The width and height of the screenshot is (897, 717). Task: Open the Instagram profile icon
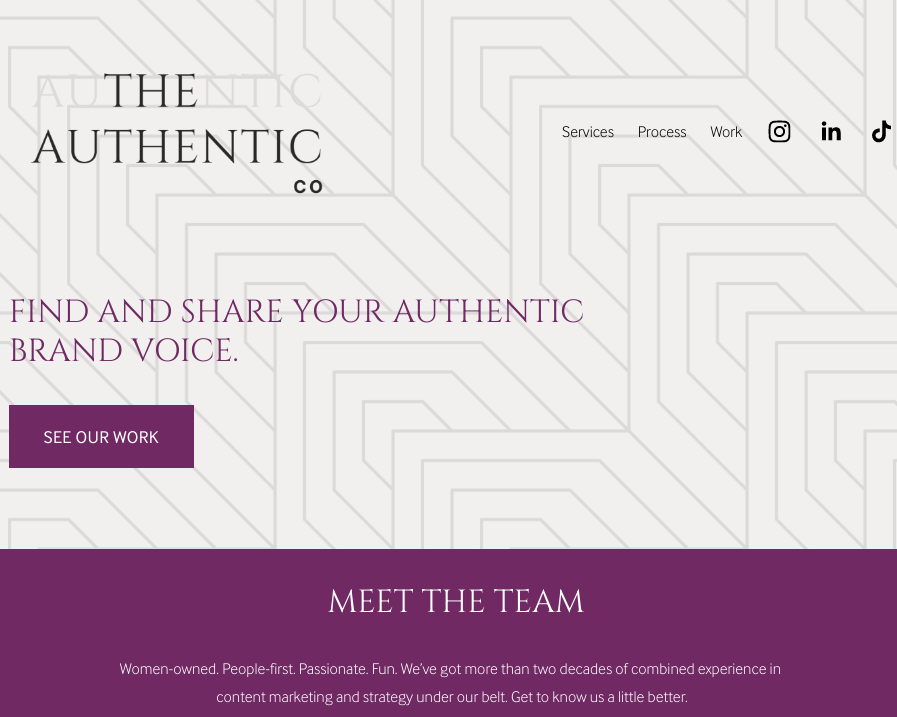pos(779,132)
